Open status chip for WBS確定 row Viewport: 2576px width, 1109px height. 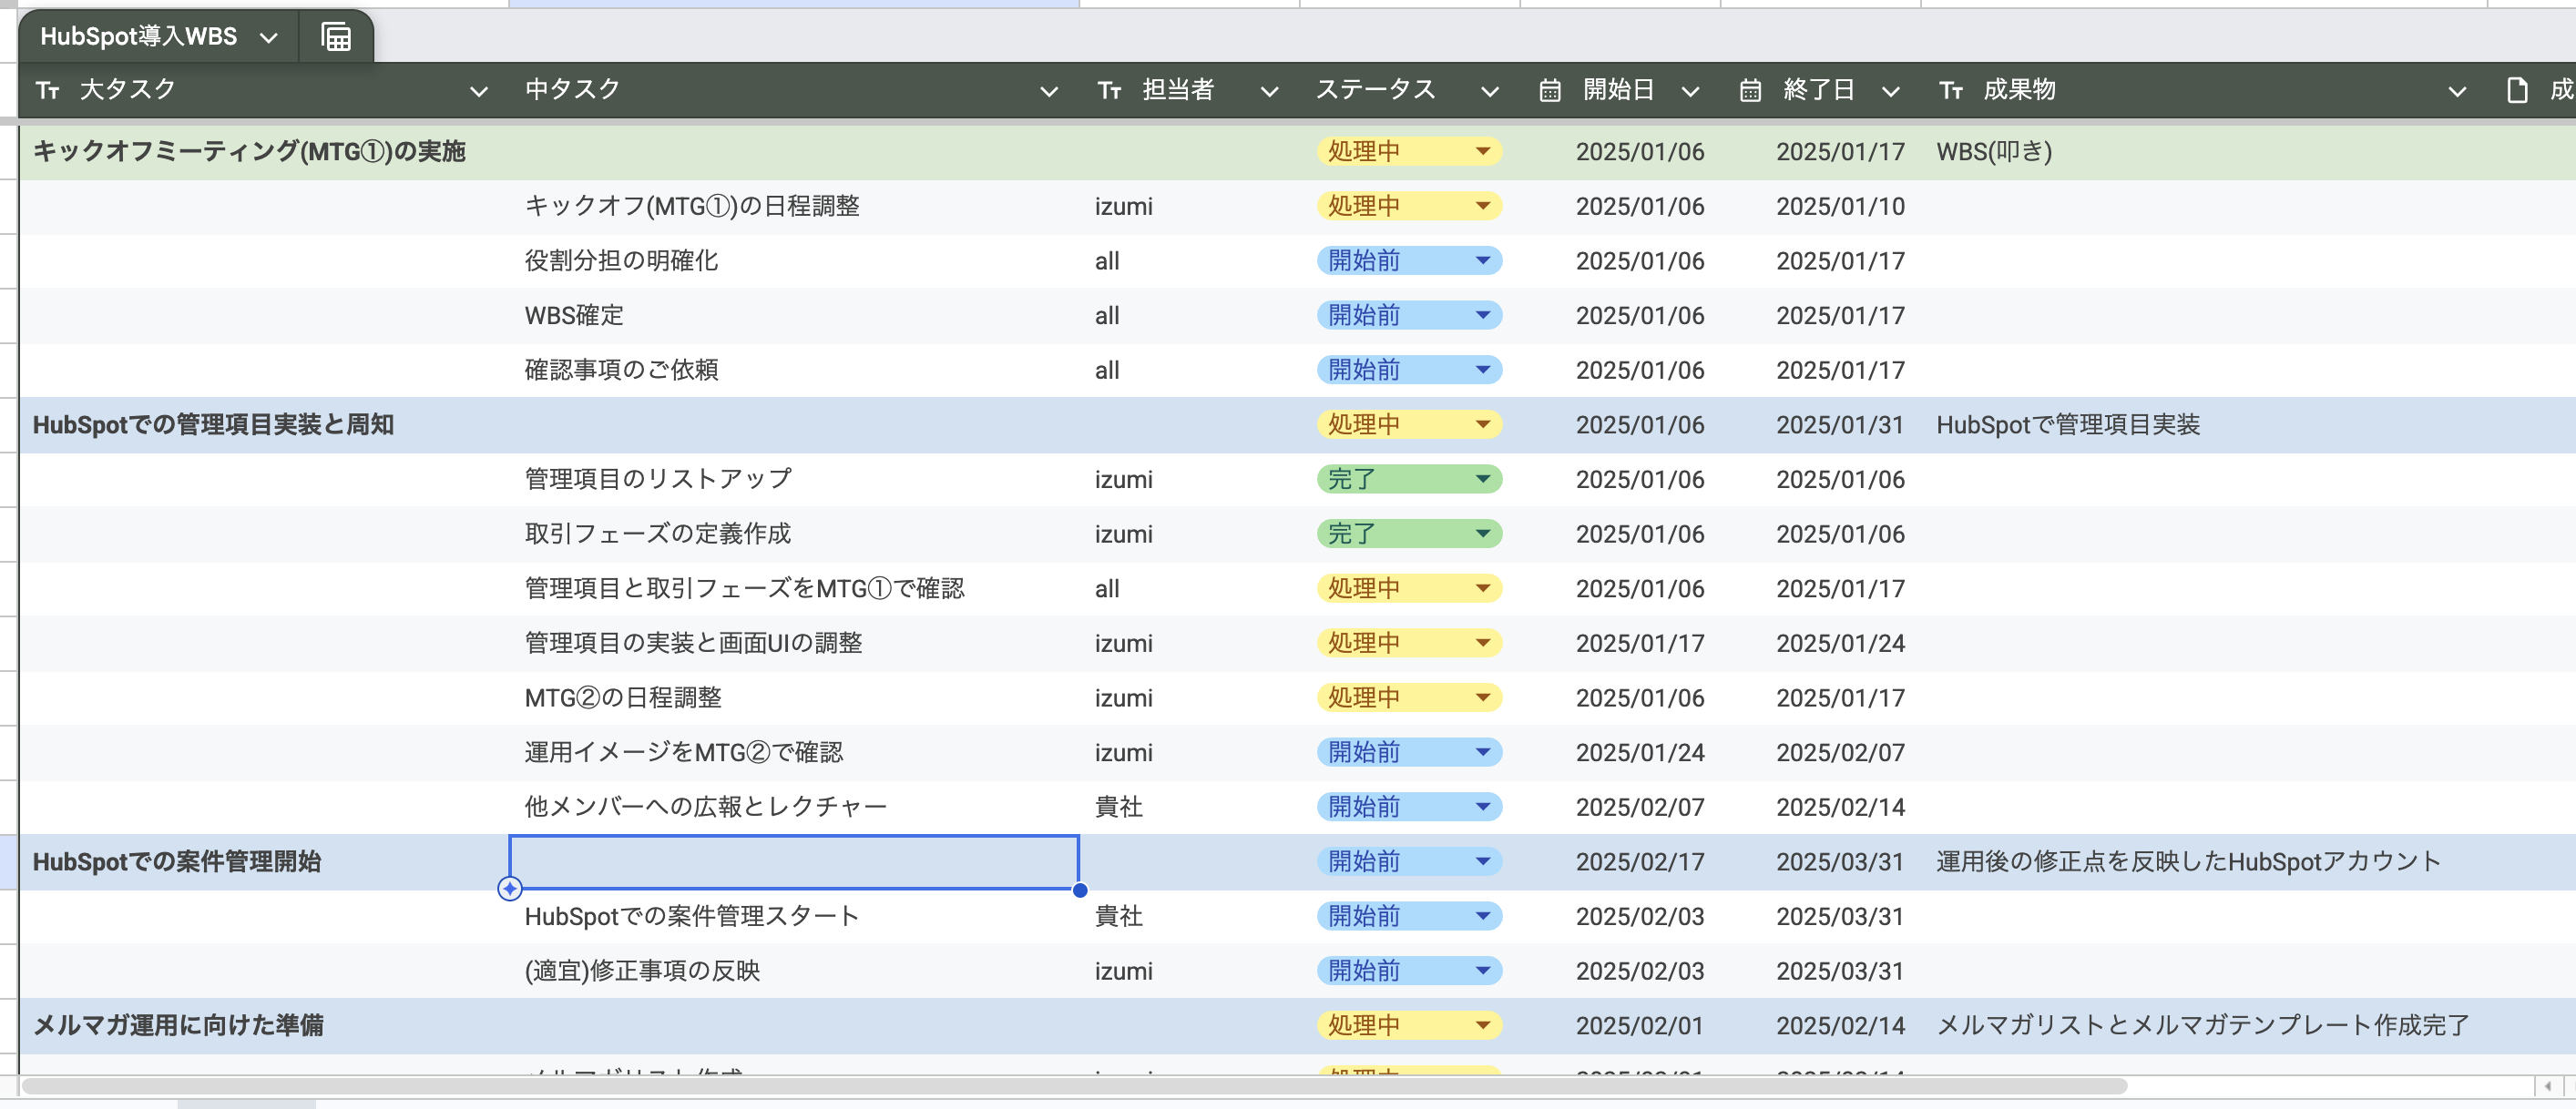pos(1409,316)
